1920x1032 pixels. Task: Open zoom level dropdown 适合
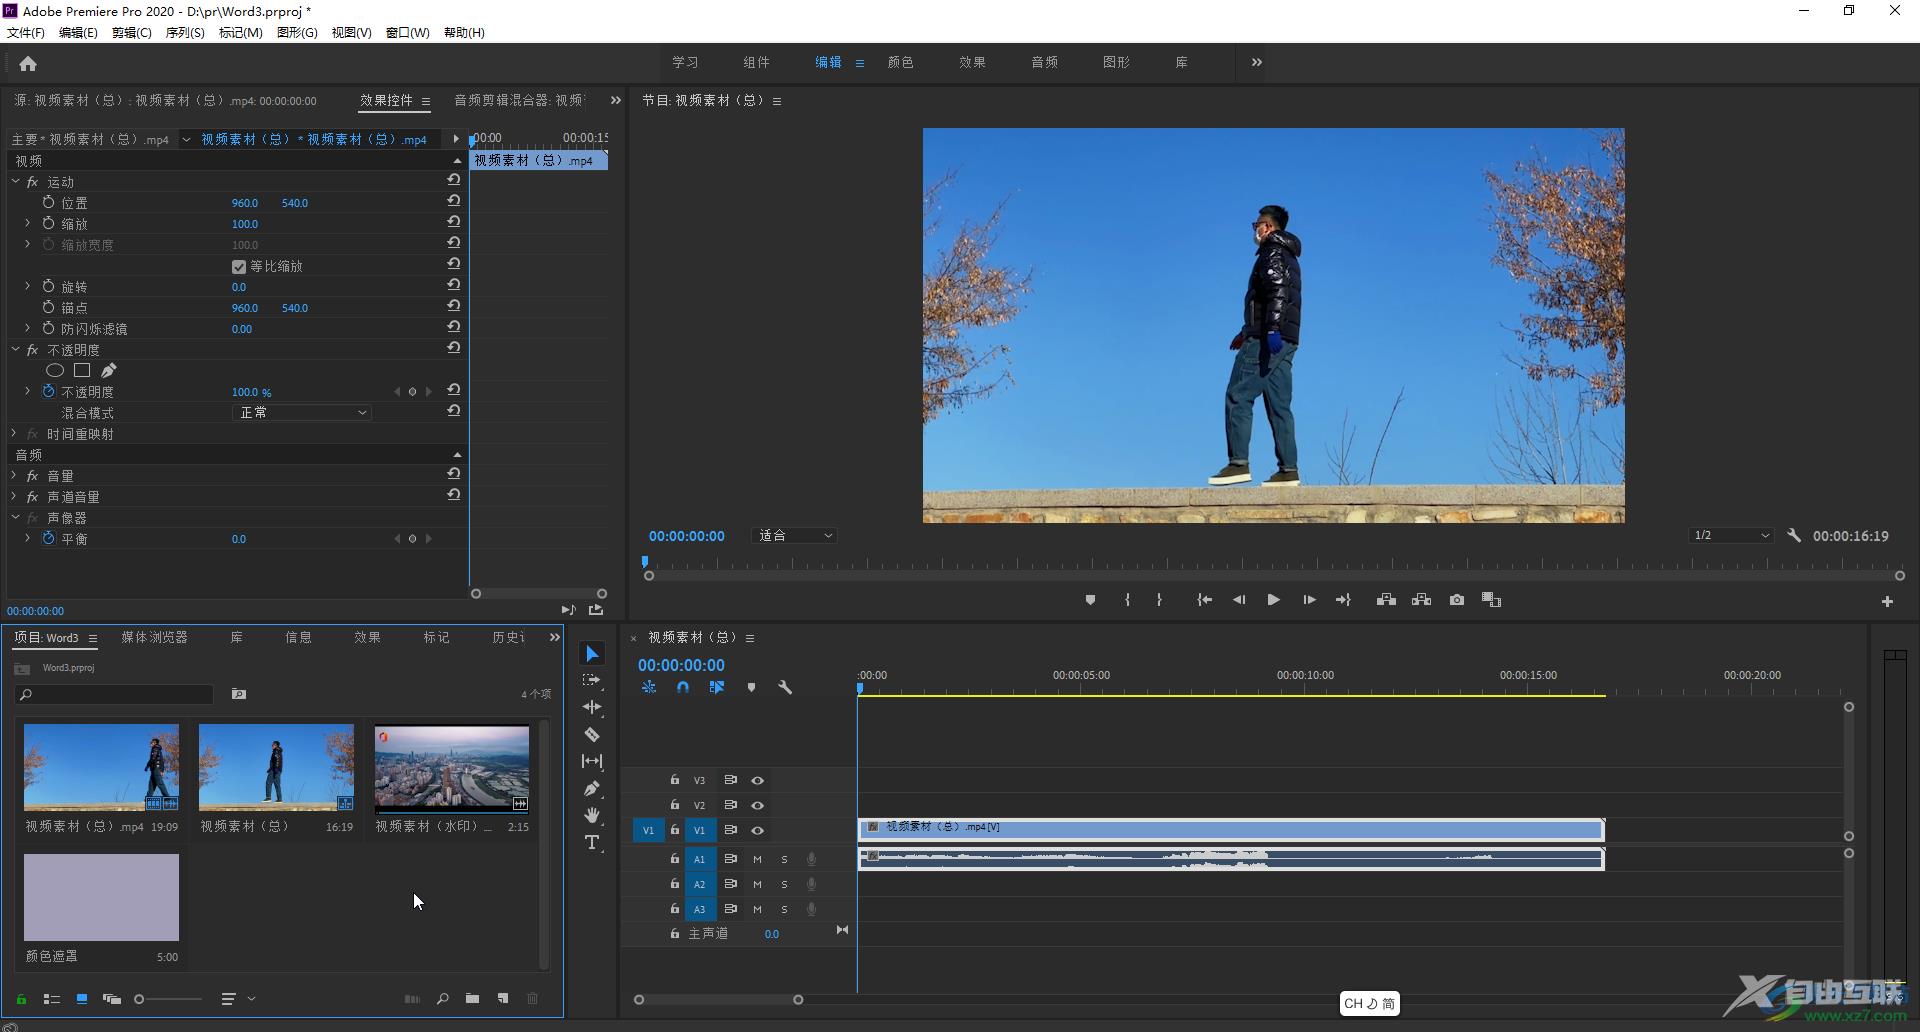794,536
